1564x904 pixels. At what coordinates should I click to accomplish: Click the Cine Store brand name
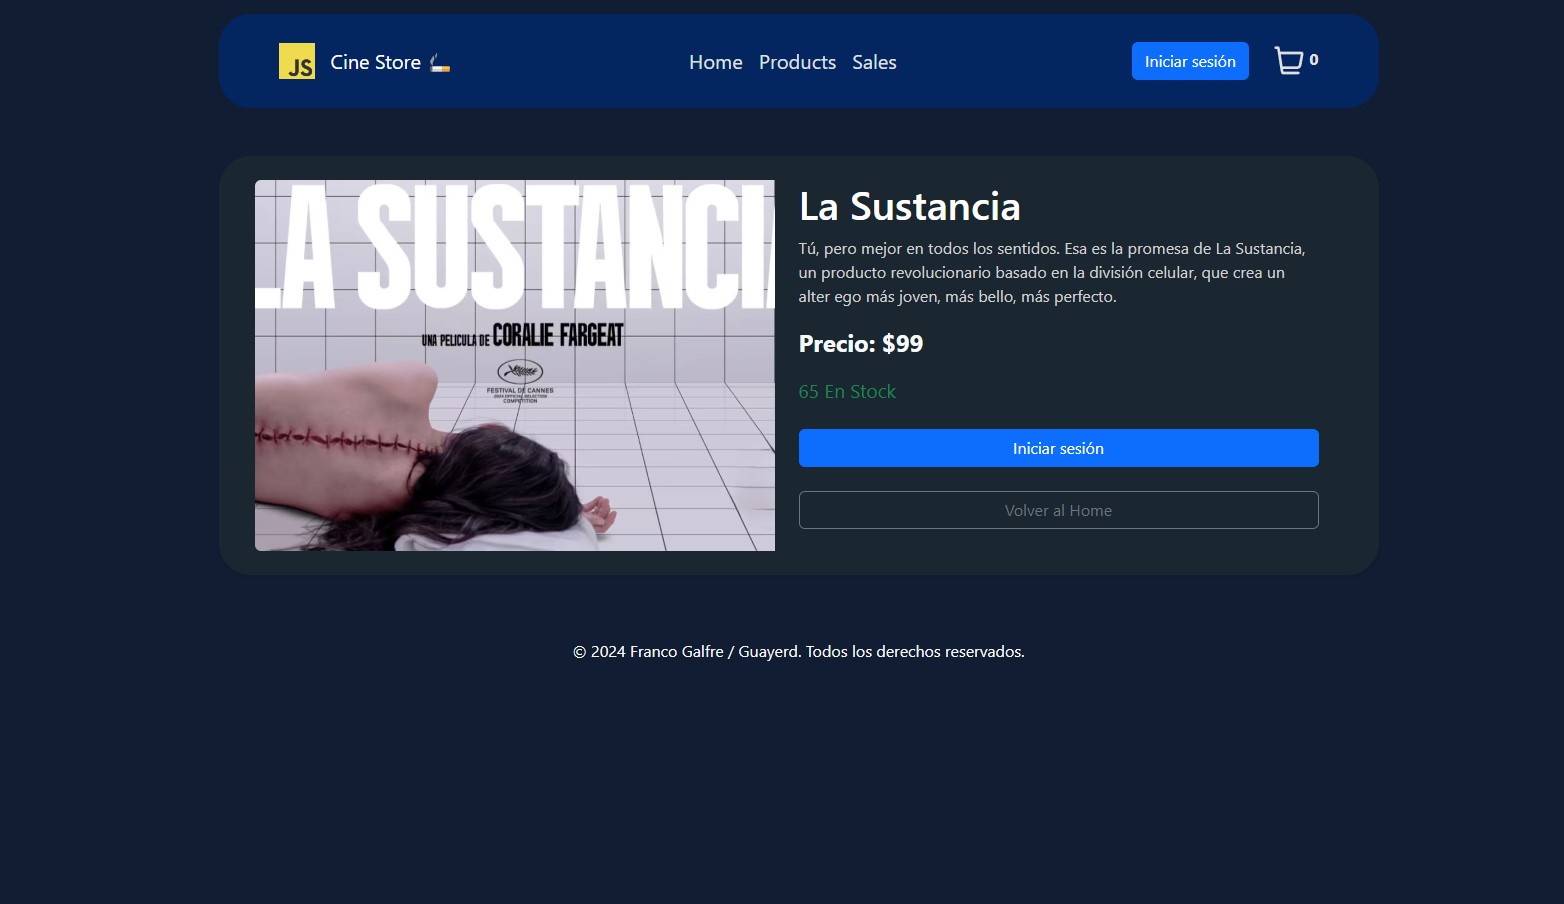tap(376, 62)
